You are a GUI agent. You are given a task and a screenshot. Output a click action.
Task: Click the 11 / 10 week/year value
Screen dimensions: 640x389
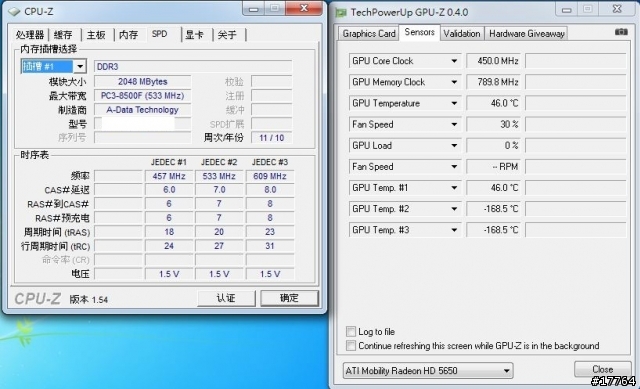pos(272,138)
